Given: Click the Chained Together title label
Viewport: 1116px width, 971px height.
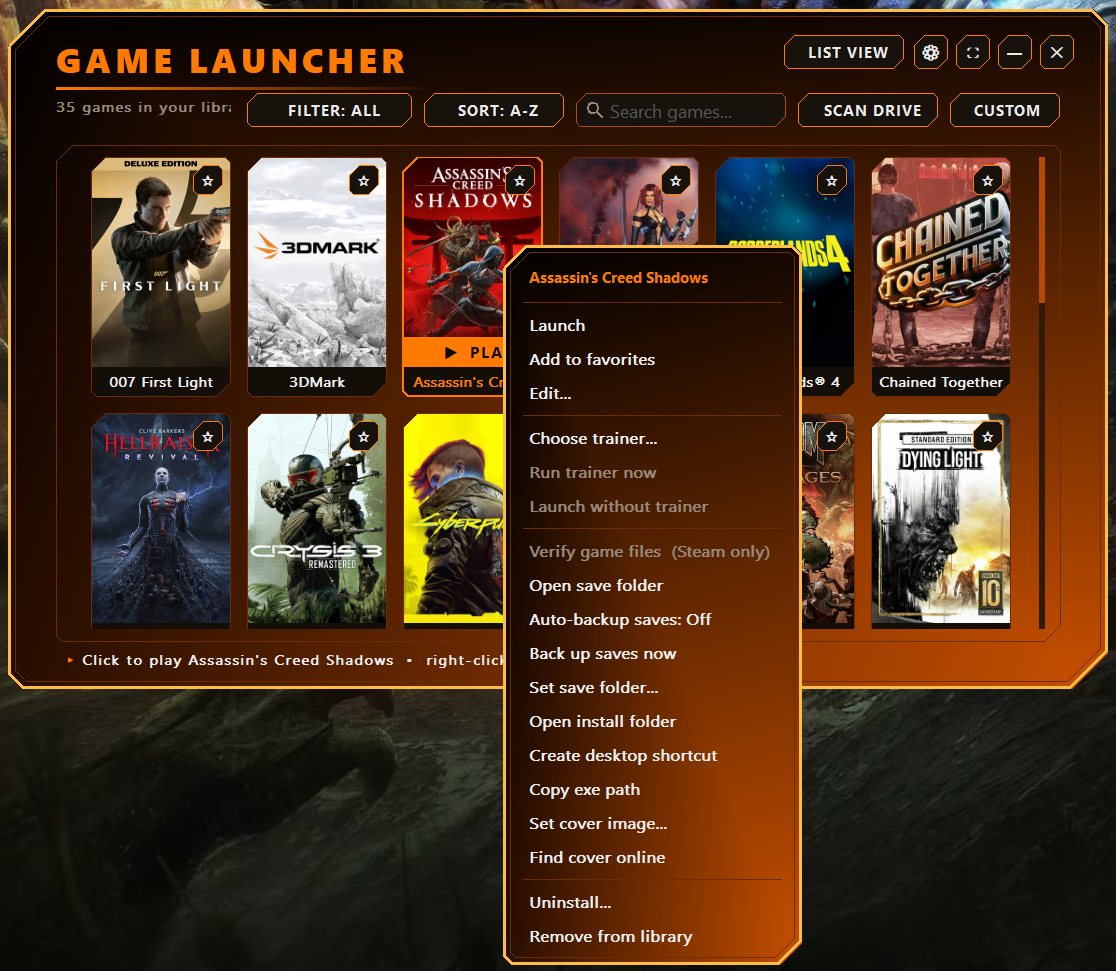Looking at the screenshot, I should [941, 382].
